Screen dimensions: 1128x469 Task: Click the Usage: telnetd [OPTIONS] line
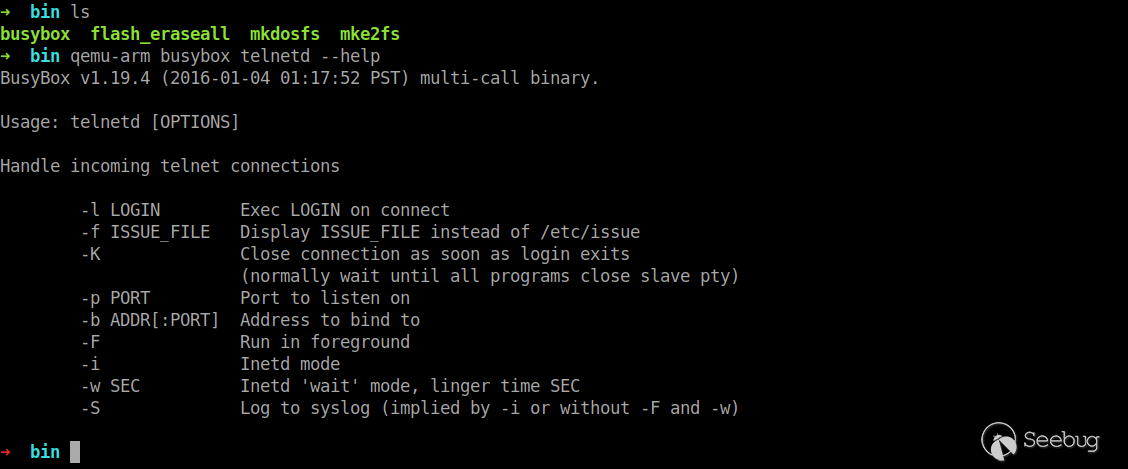click(120, 122)
